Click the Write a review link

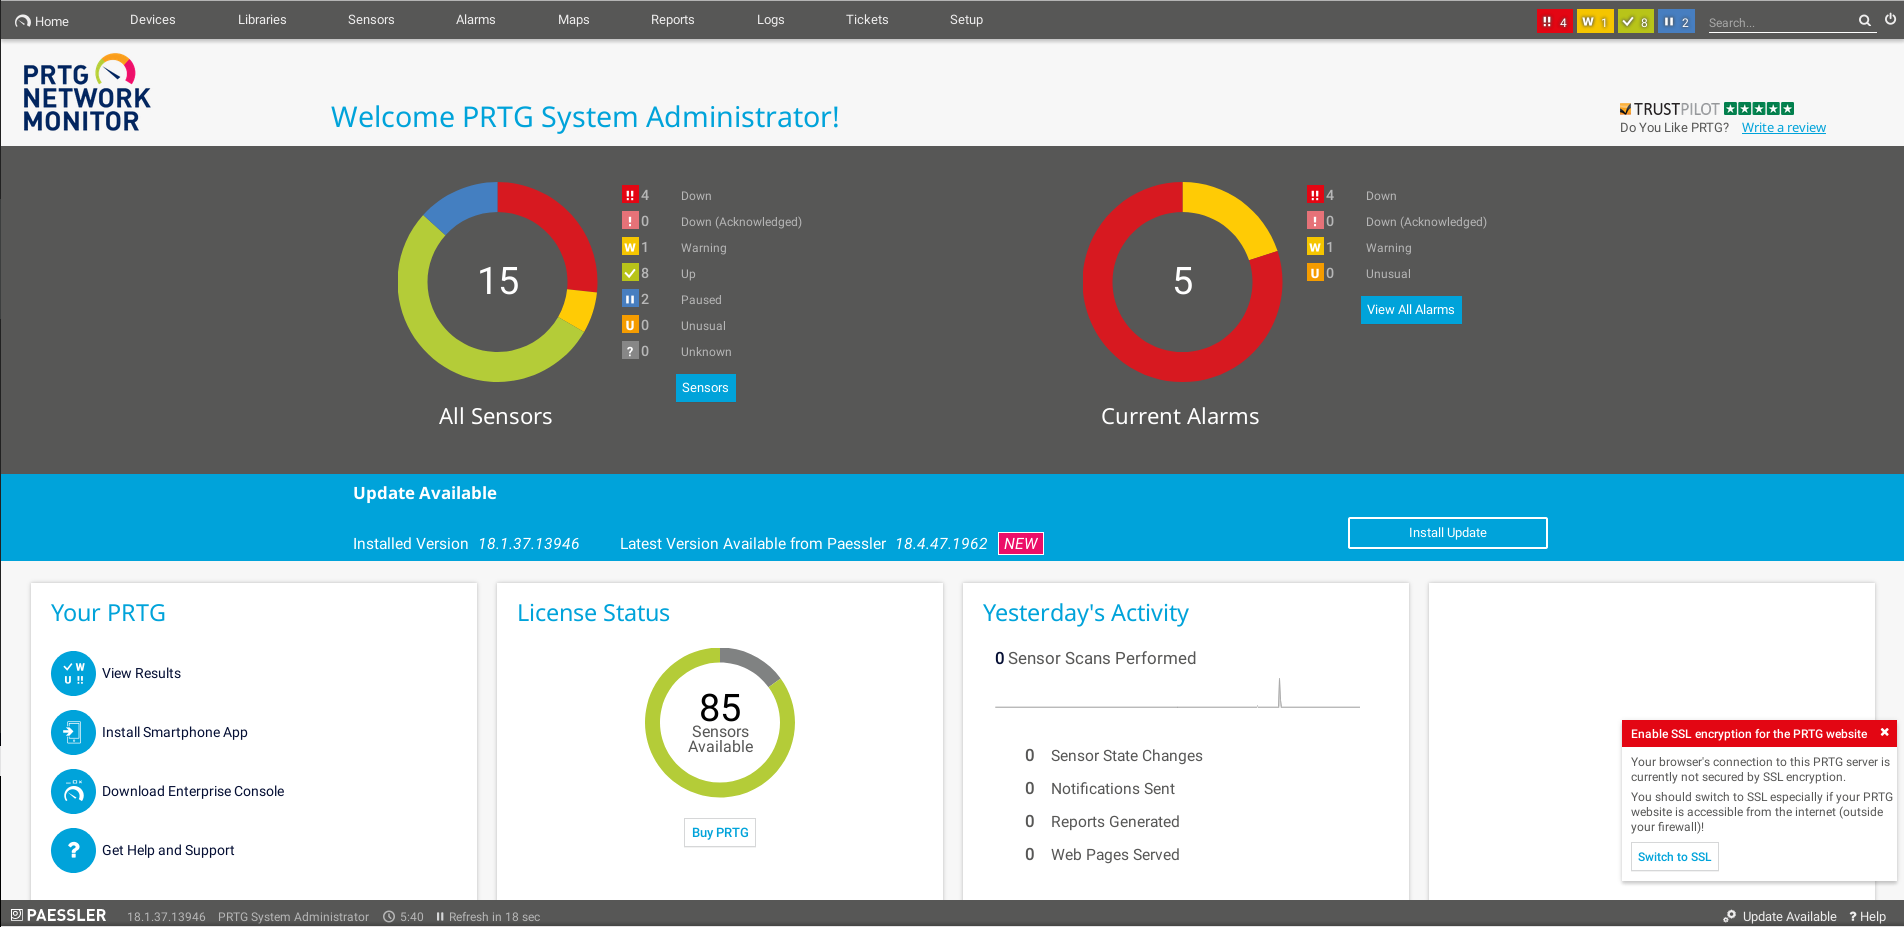tap(1783, 128)
